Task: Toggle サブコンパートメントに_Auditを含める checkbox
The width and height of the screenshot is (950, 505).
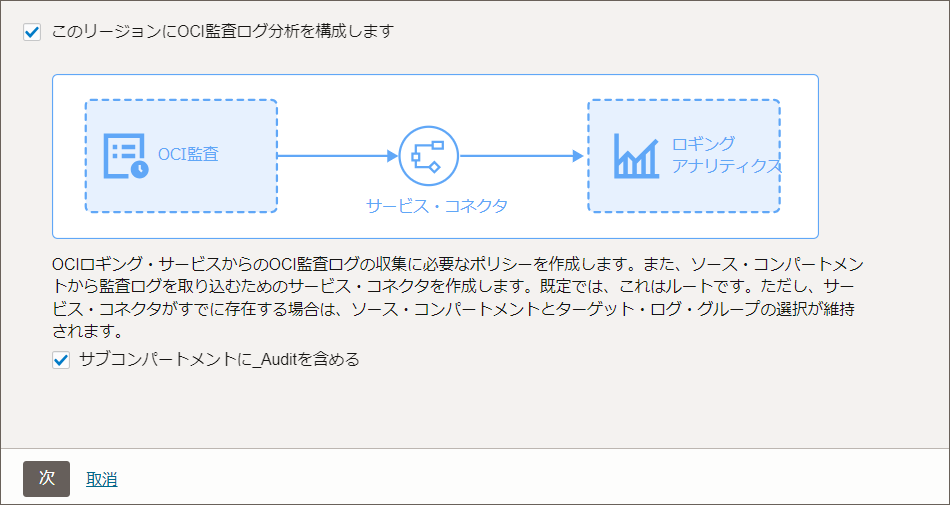Action: pos(61,361)
